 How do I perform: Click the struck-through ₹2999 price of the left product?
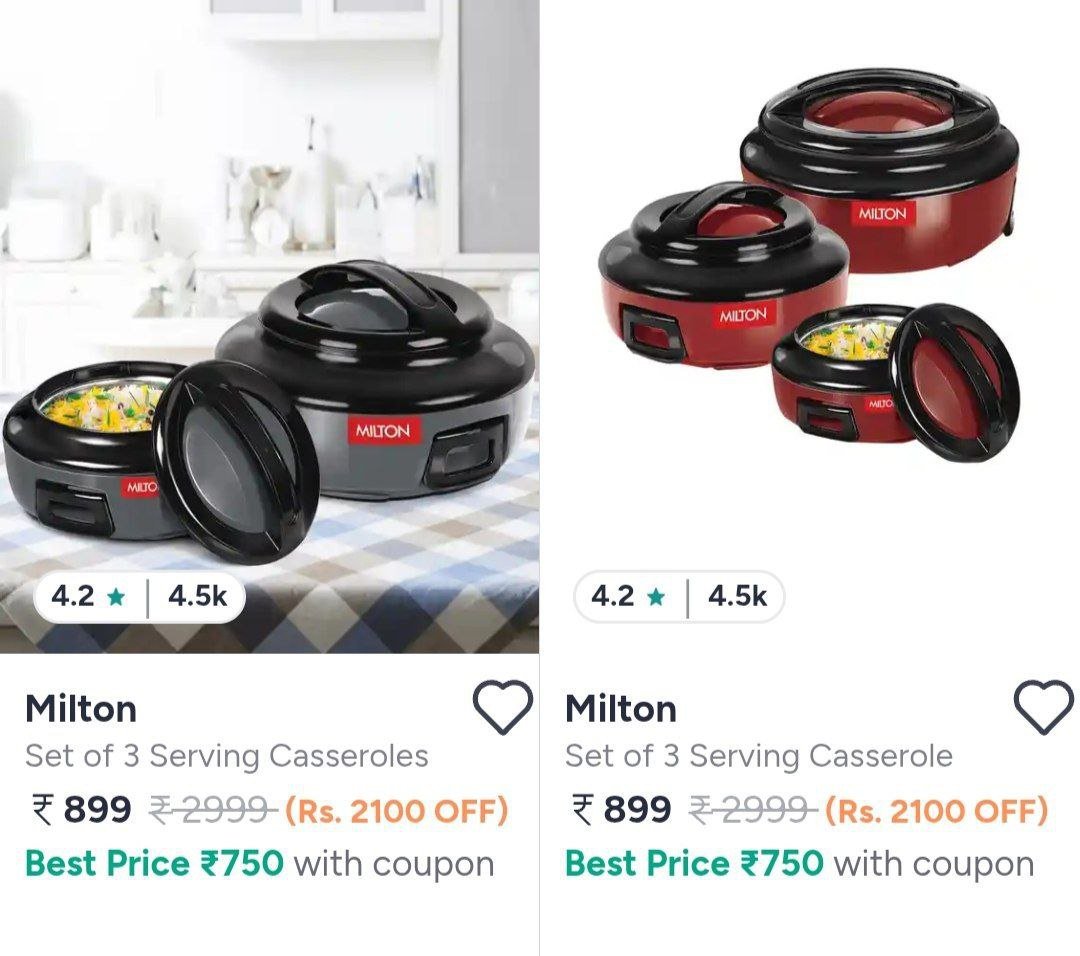click(214, 810)
